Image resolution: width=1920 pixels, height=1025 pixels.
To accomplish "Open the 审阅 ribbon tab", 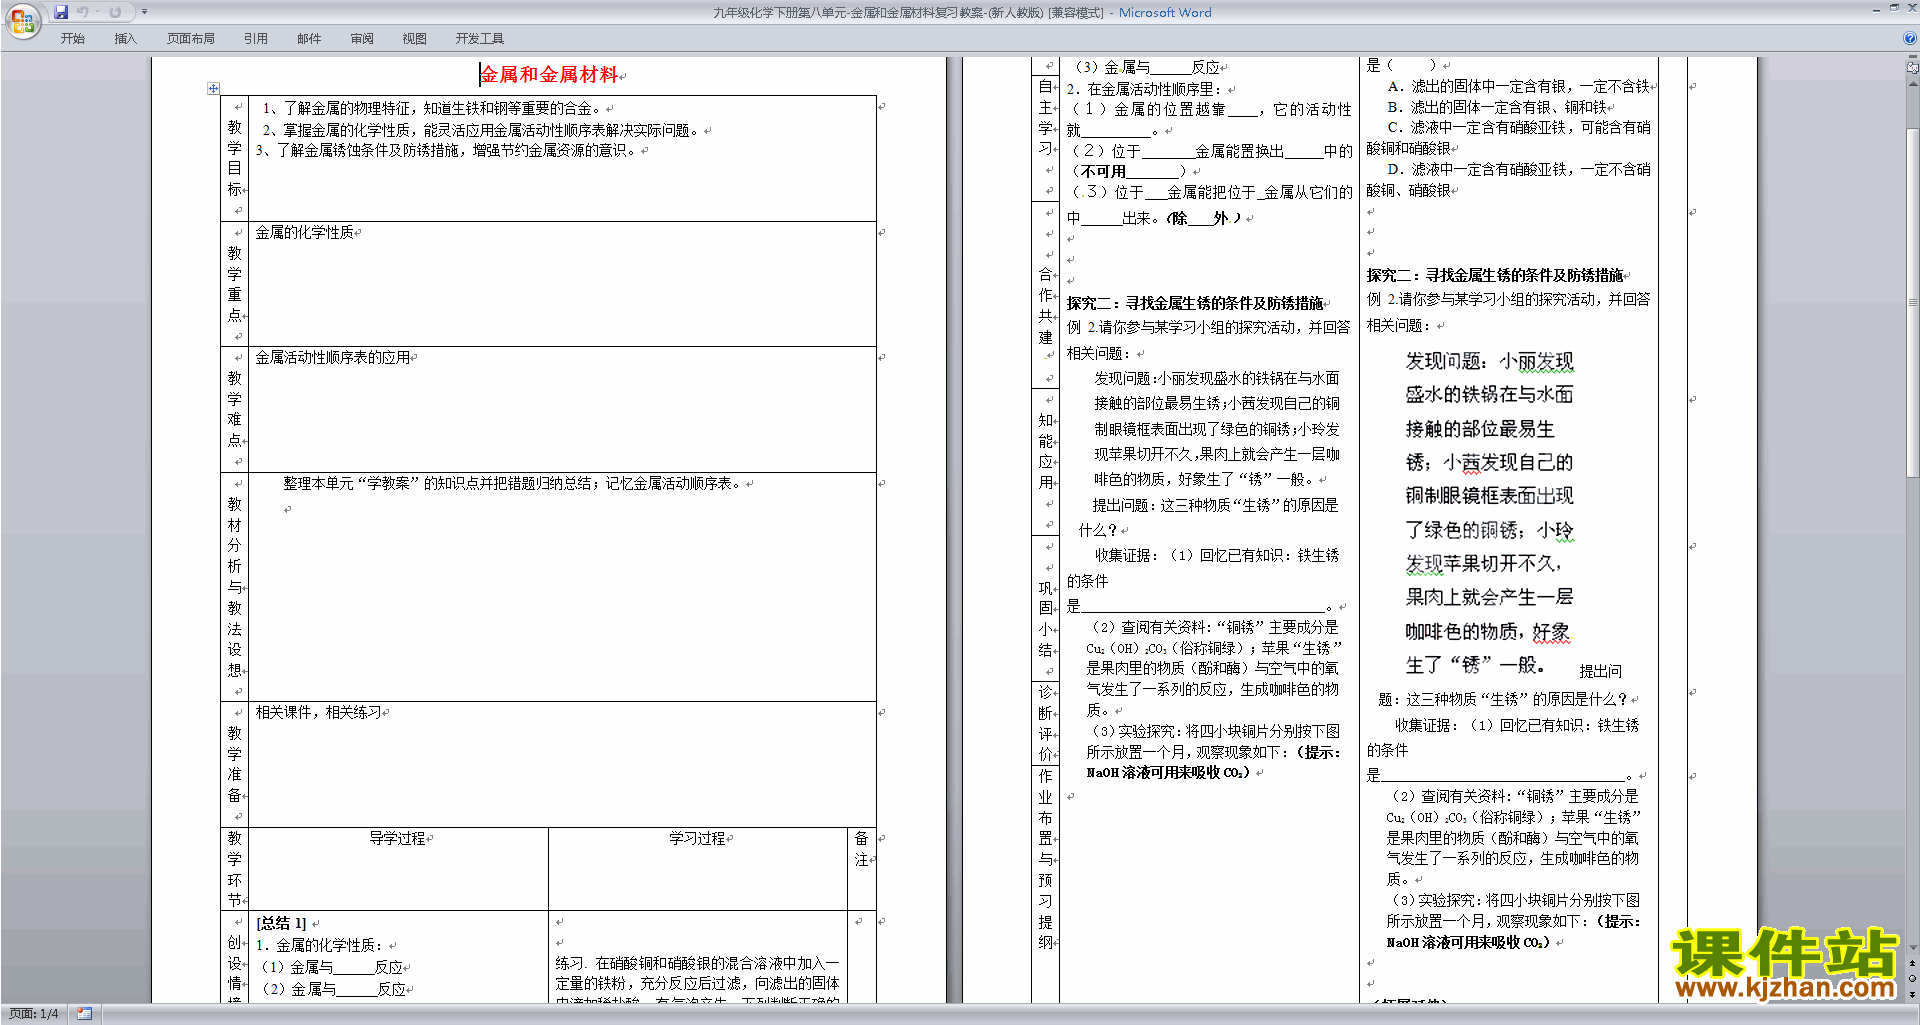I will (362, 38).
